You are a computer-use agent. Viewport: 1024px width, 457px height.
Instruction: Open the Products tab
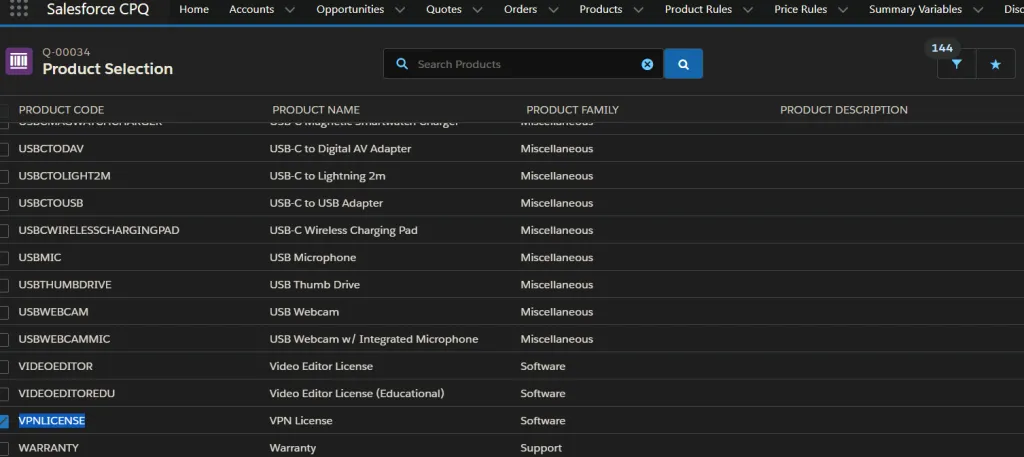pyautogui.click(x=601, y=9)
